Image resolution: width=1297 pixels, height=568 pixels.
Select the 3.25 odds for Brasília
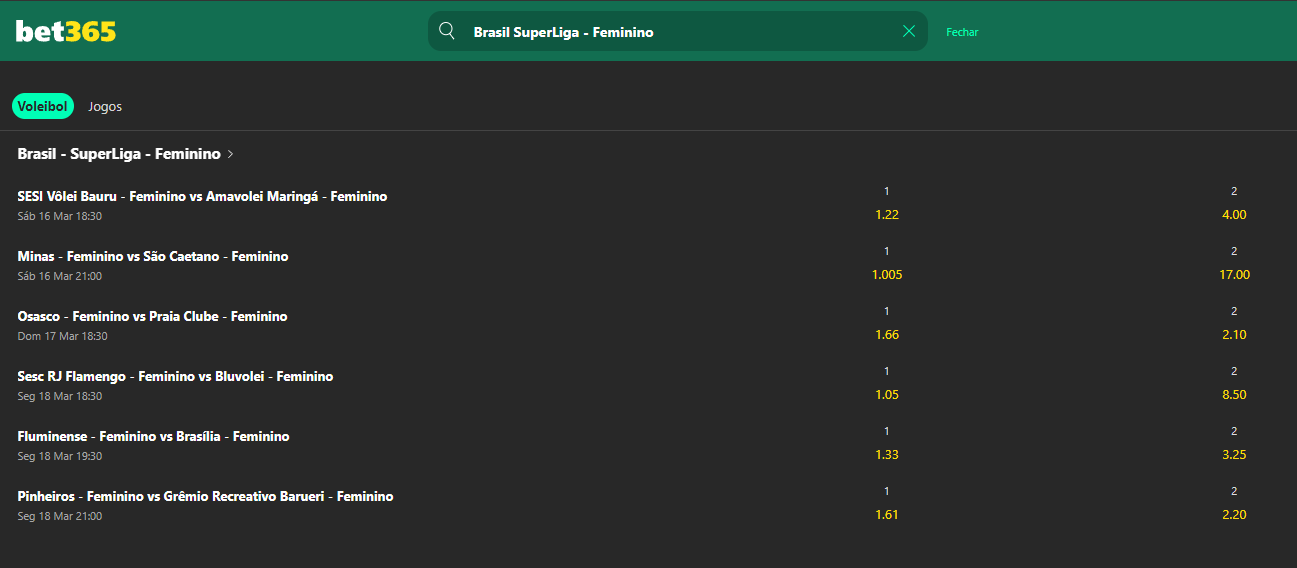click(x=1234, y=454)
